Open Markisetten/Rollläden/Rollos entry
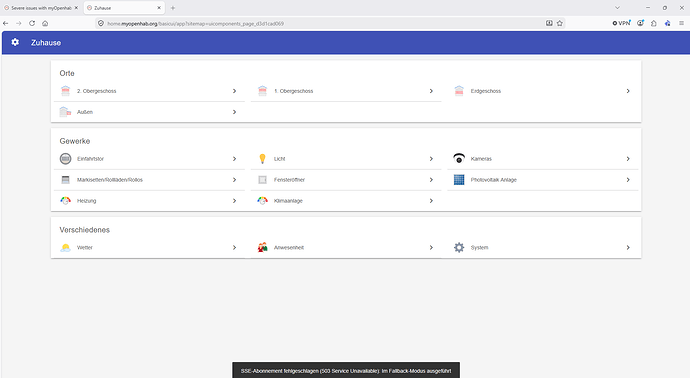Screen dimensions: 690x378 pyautogui.click(x=149, y=180)
